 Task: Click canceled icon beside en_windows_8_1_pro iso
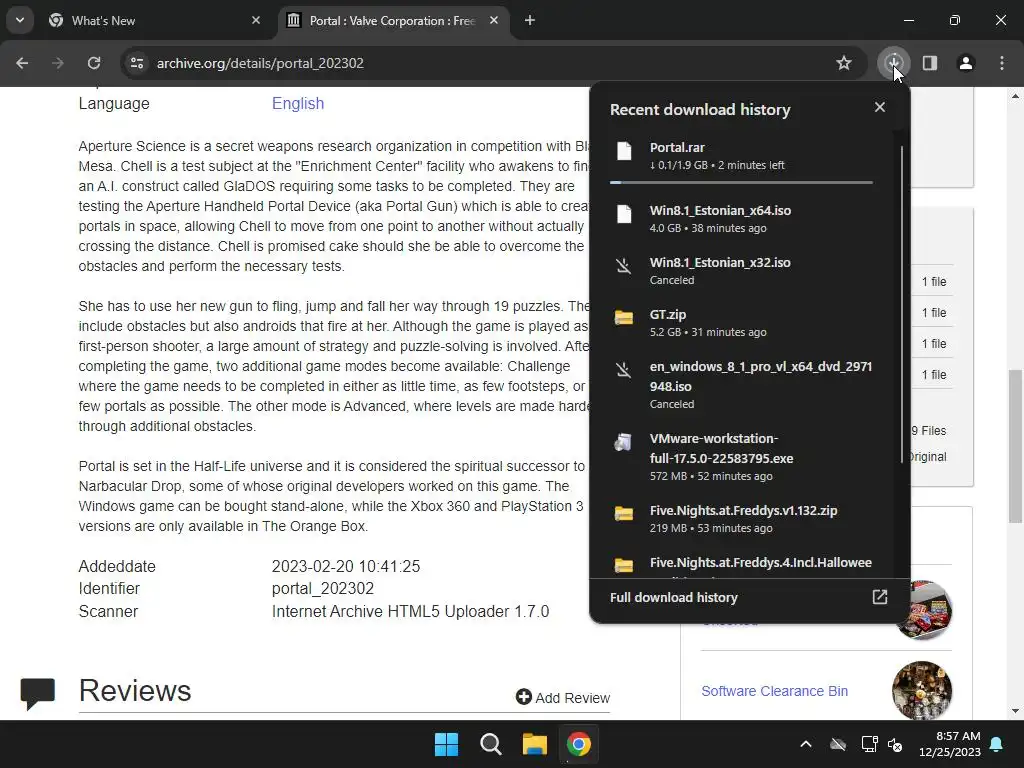pyautogui.click(x=624, y=370)
